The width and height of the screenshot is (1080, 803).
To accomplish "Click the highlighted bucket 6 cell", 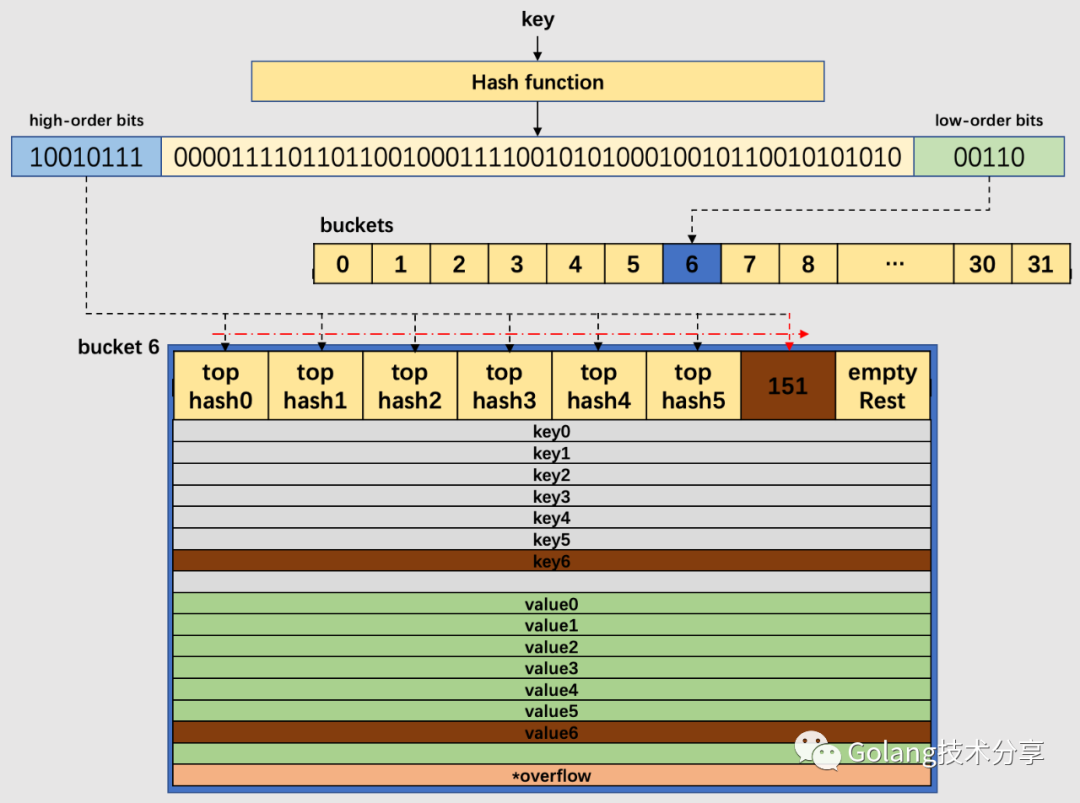I will click(x=691, y=264).
